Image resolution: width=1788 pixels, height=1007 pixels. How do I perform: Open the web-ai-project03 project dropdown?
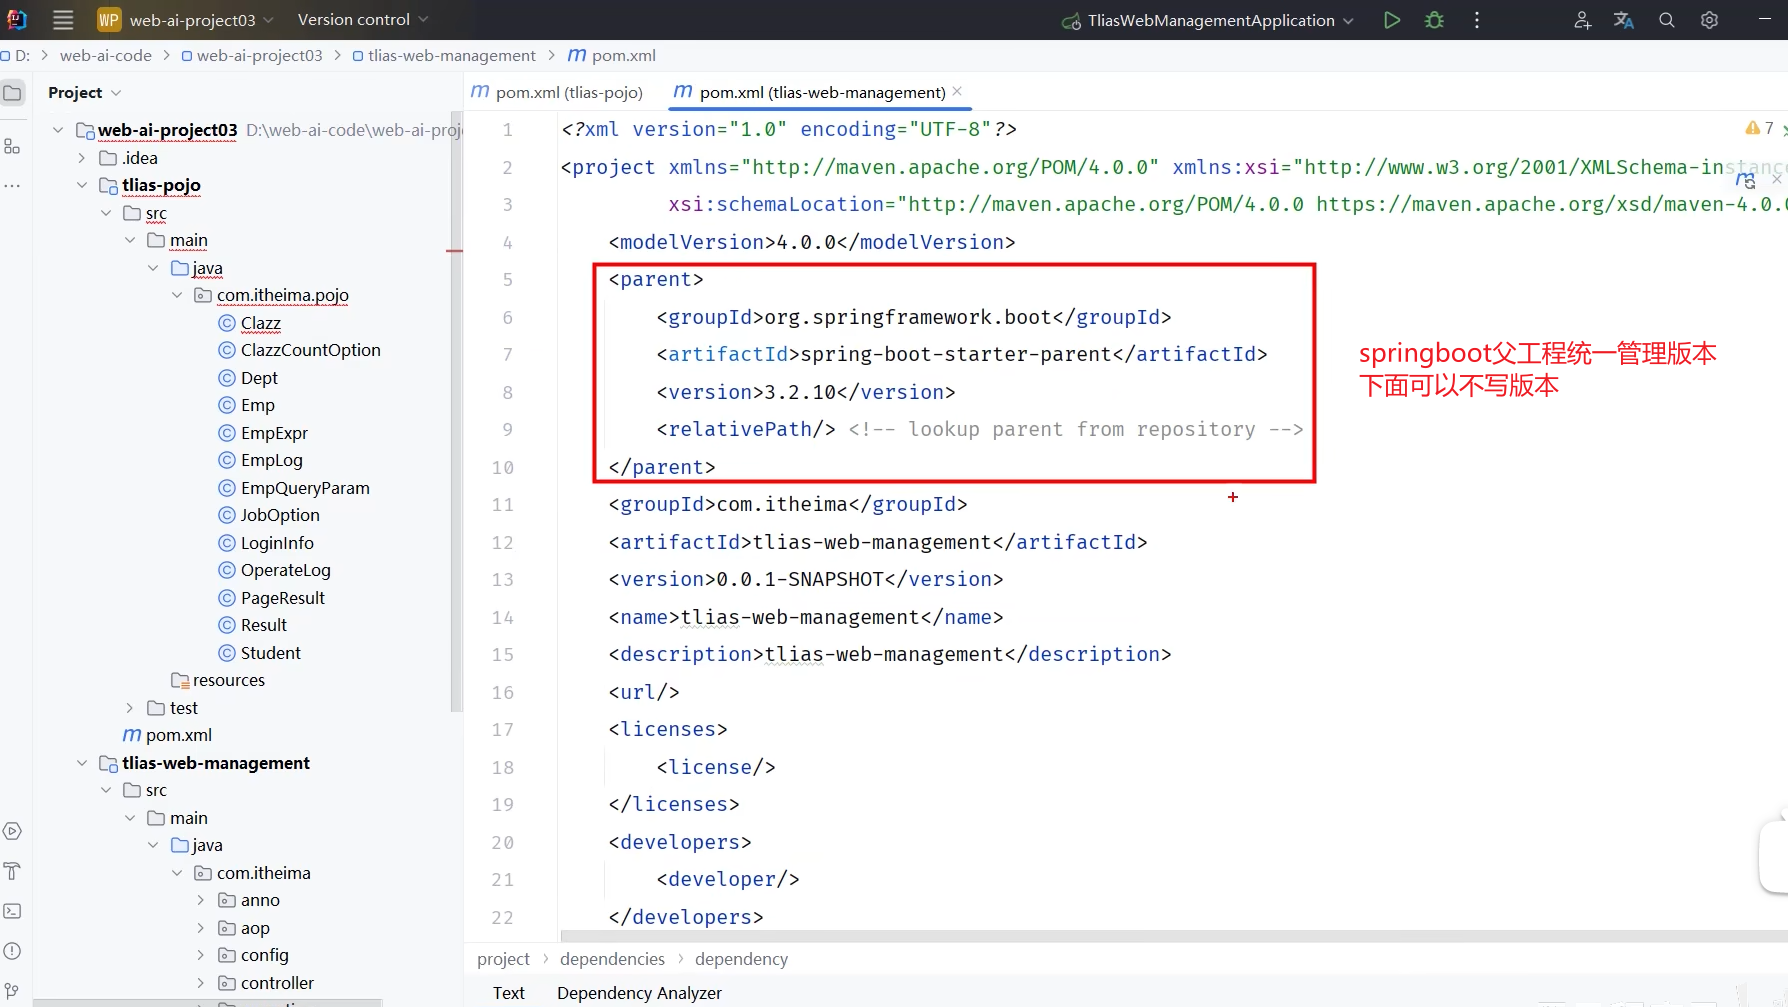tap(186, 20)
